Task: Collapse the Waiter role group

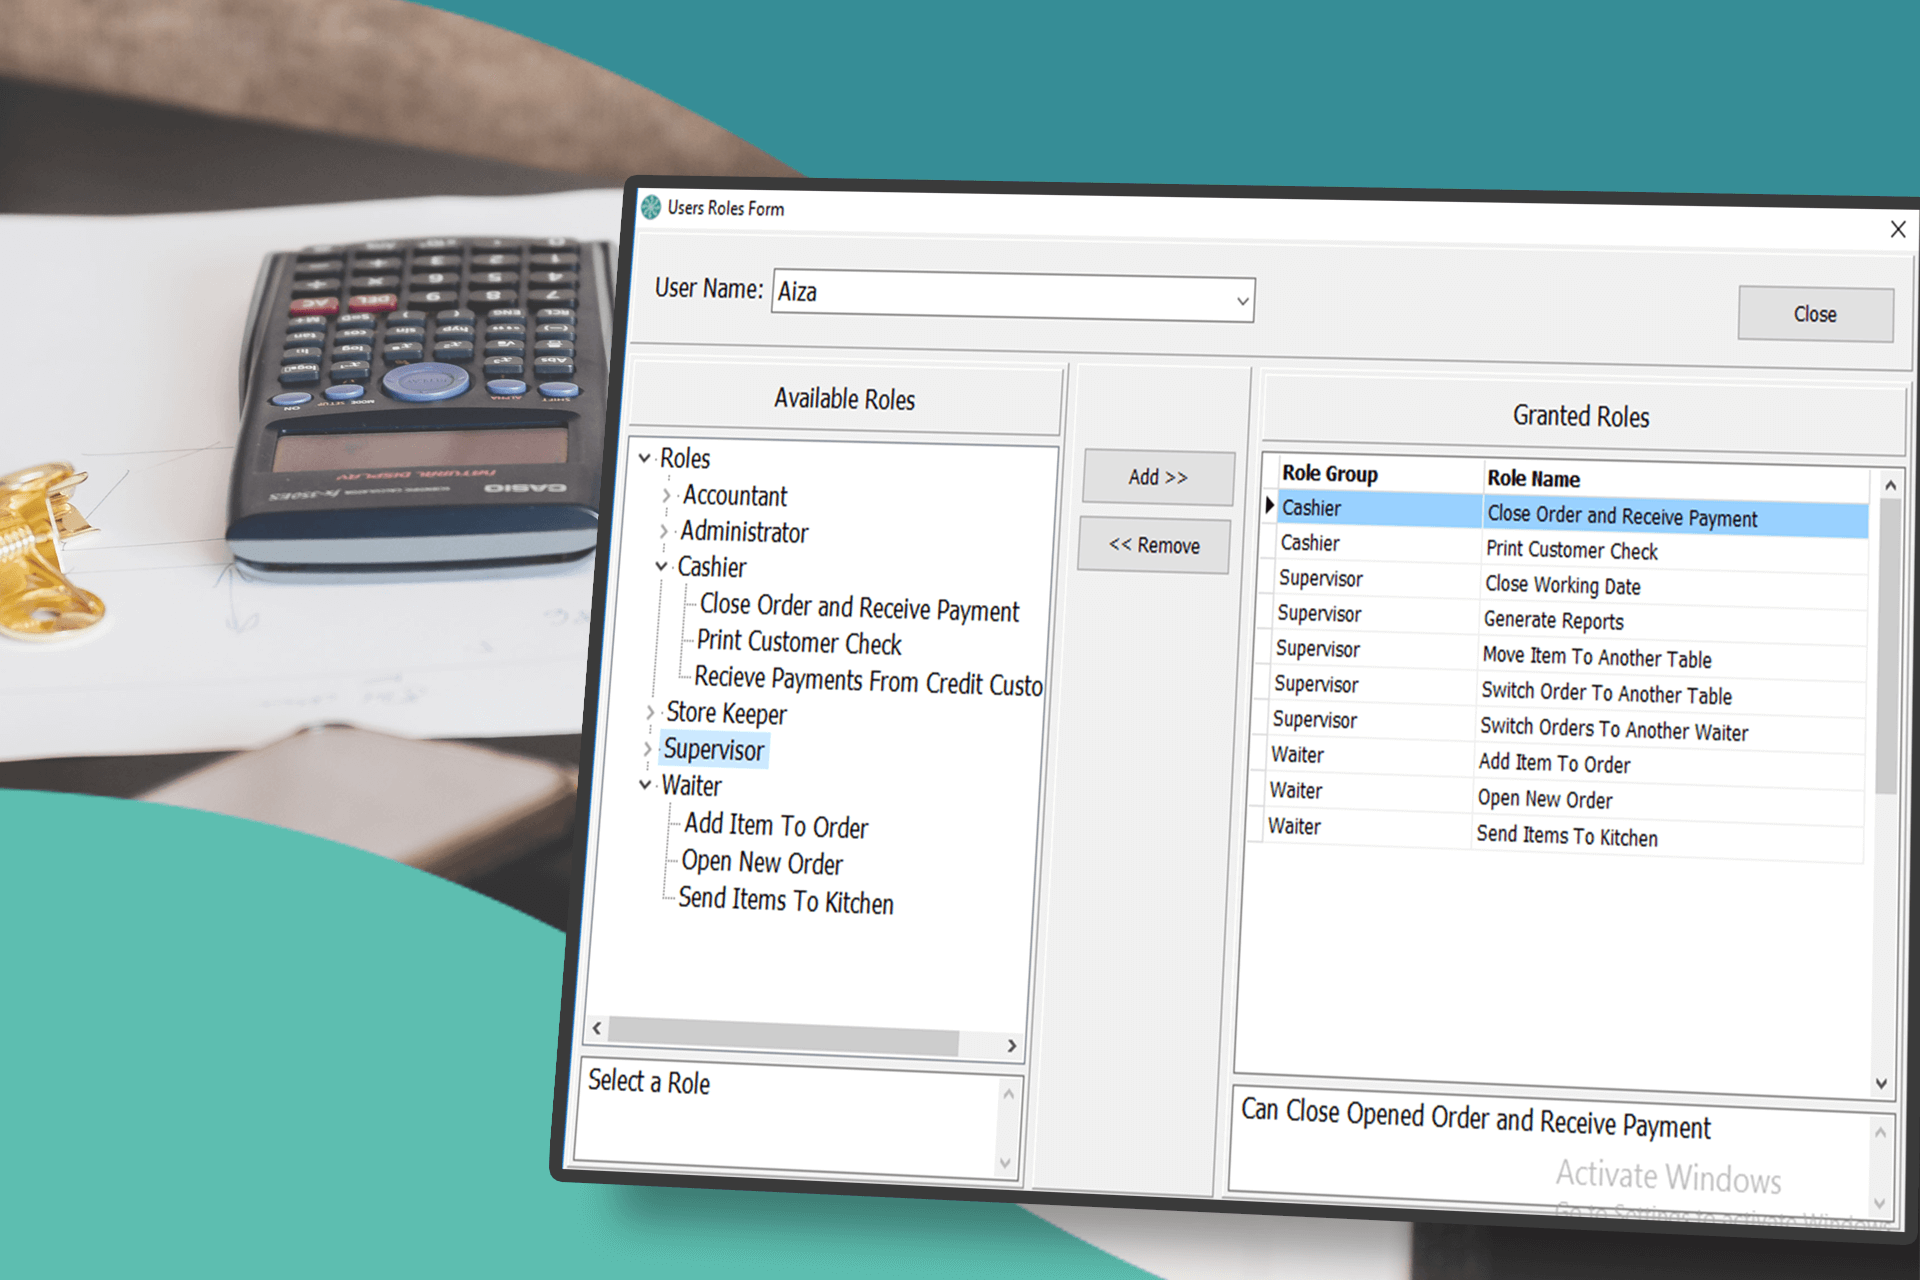Action: pyautogui.click(x=645, y=785)
